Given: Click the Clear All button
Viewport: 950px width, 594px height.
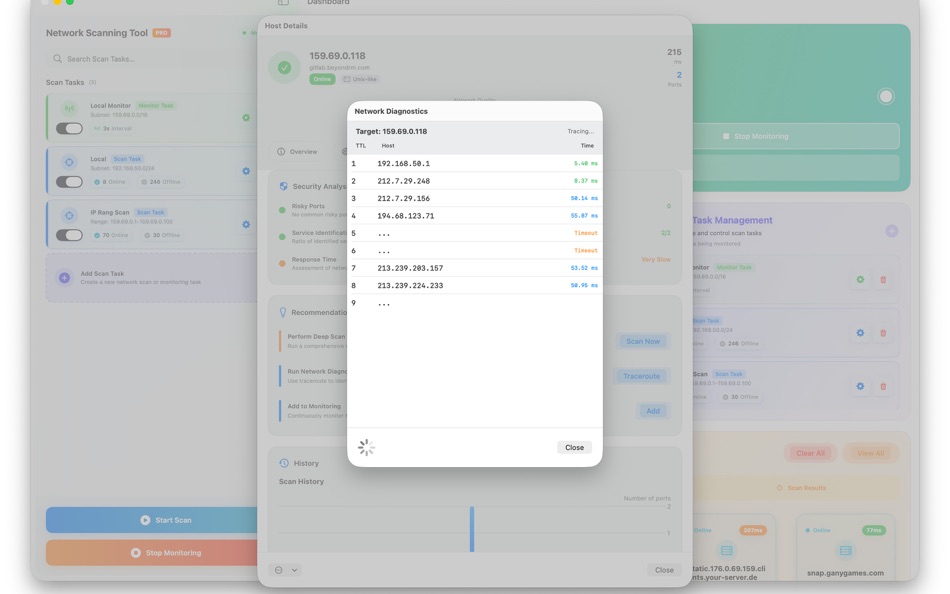Looking at the screenshot, I should tap(809, 453).
